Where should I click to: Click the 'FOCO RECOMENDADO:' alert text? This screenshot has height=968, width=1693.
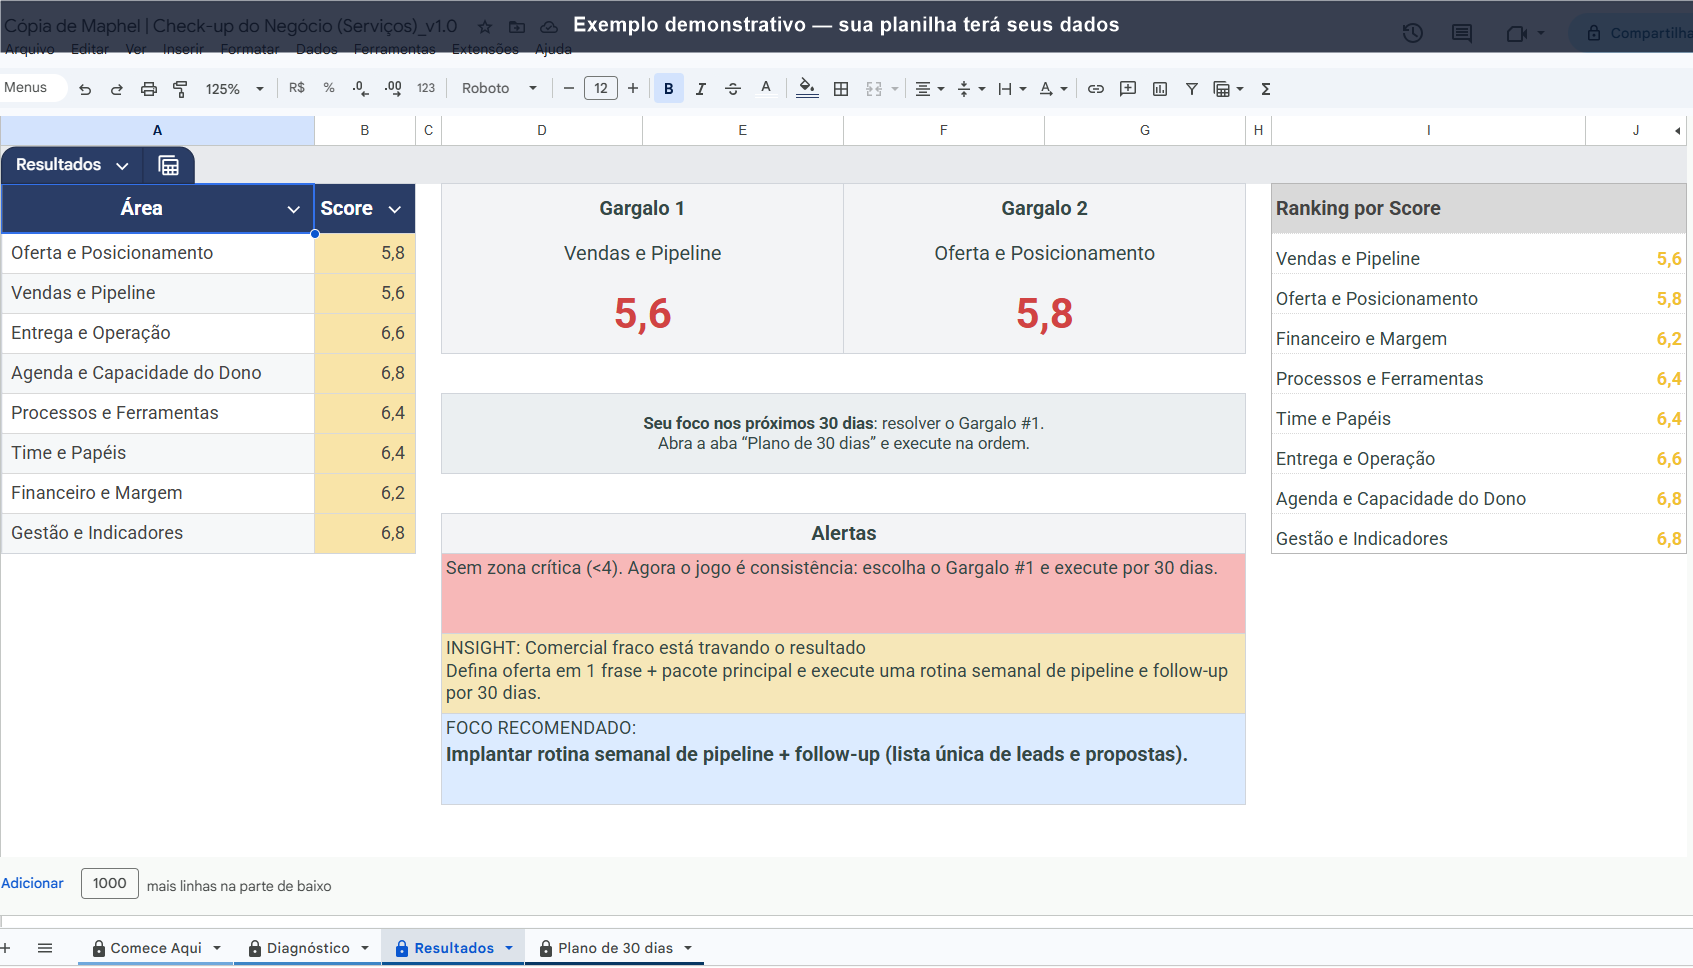pyautogui.click(x=541, y=728)
